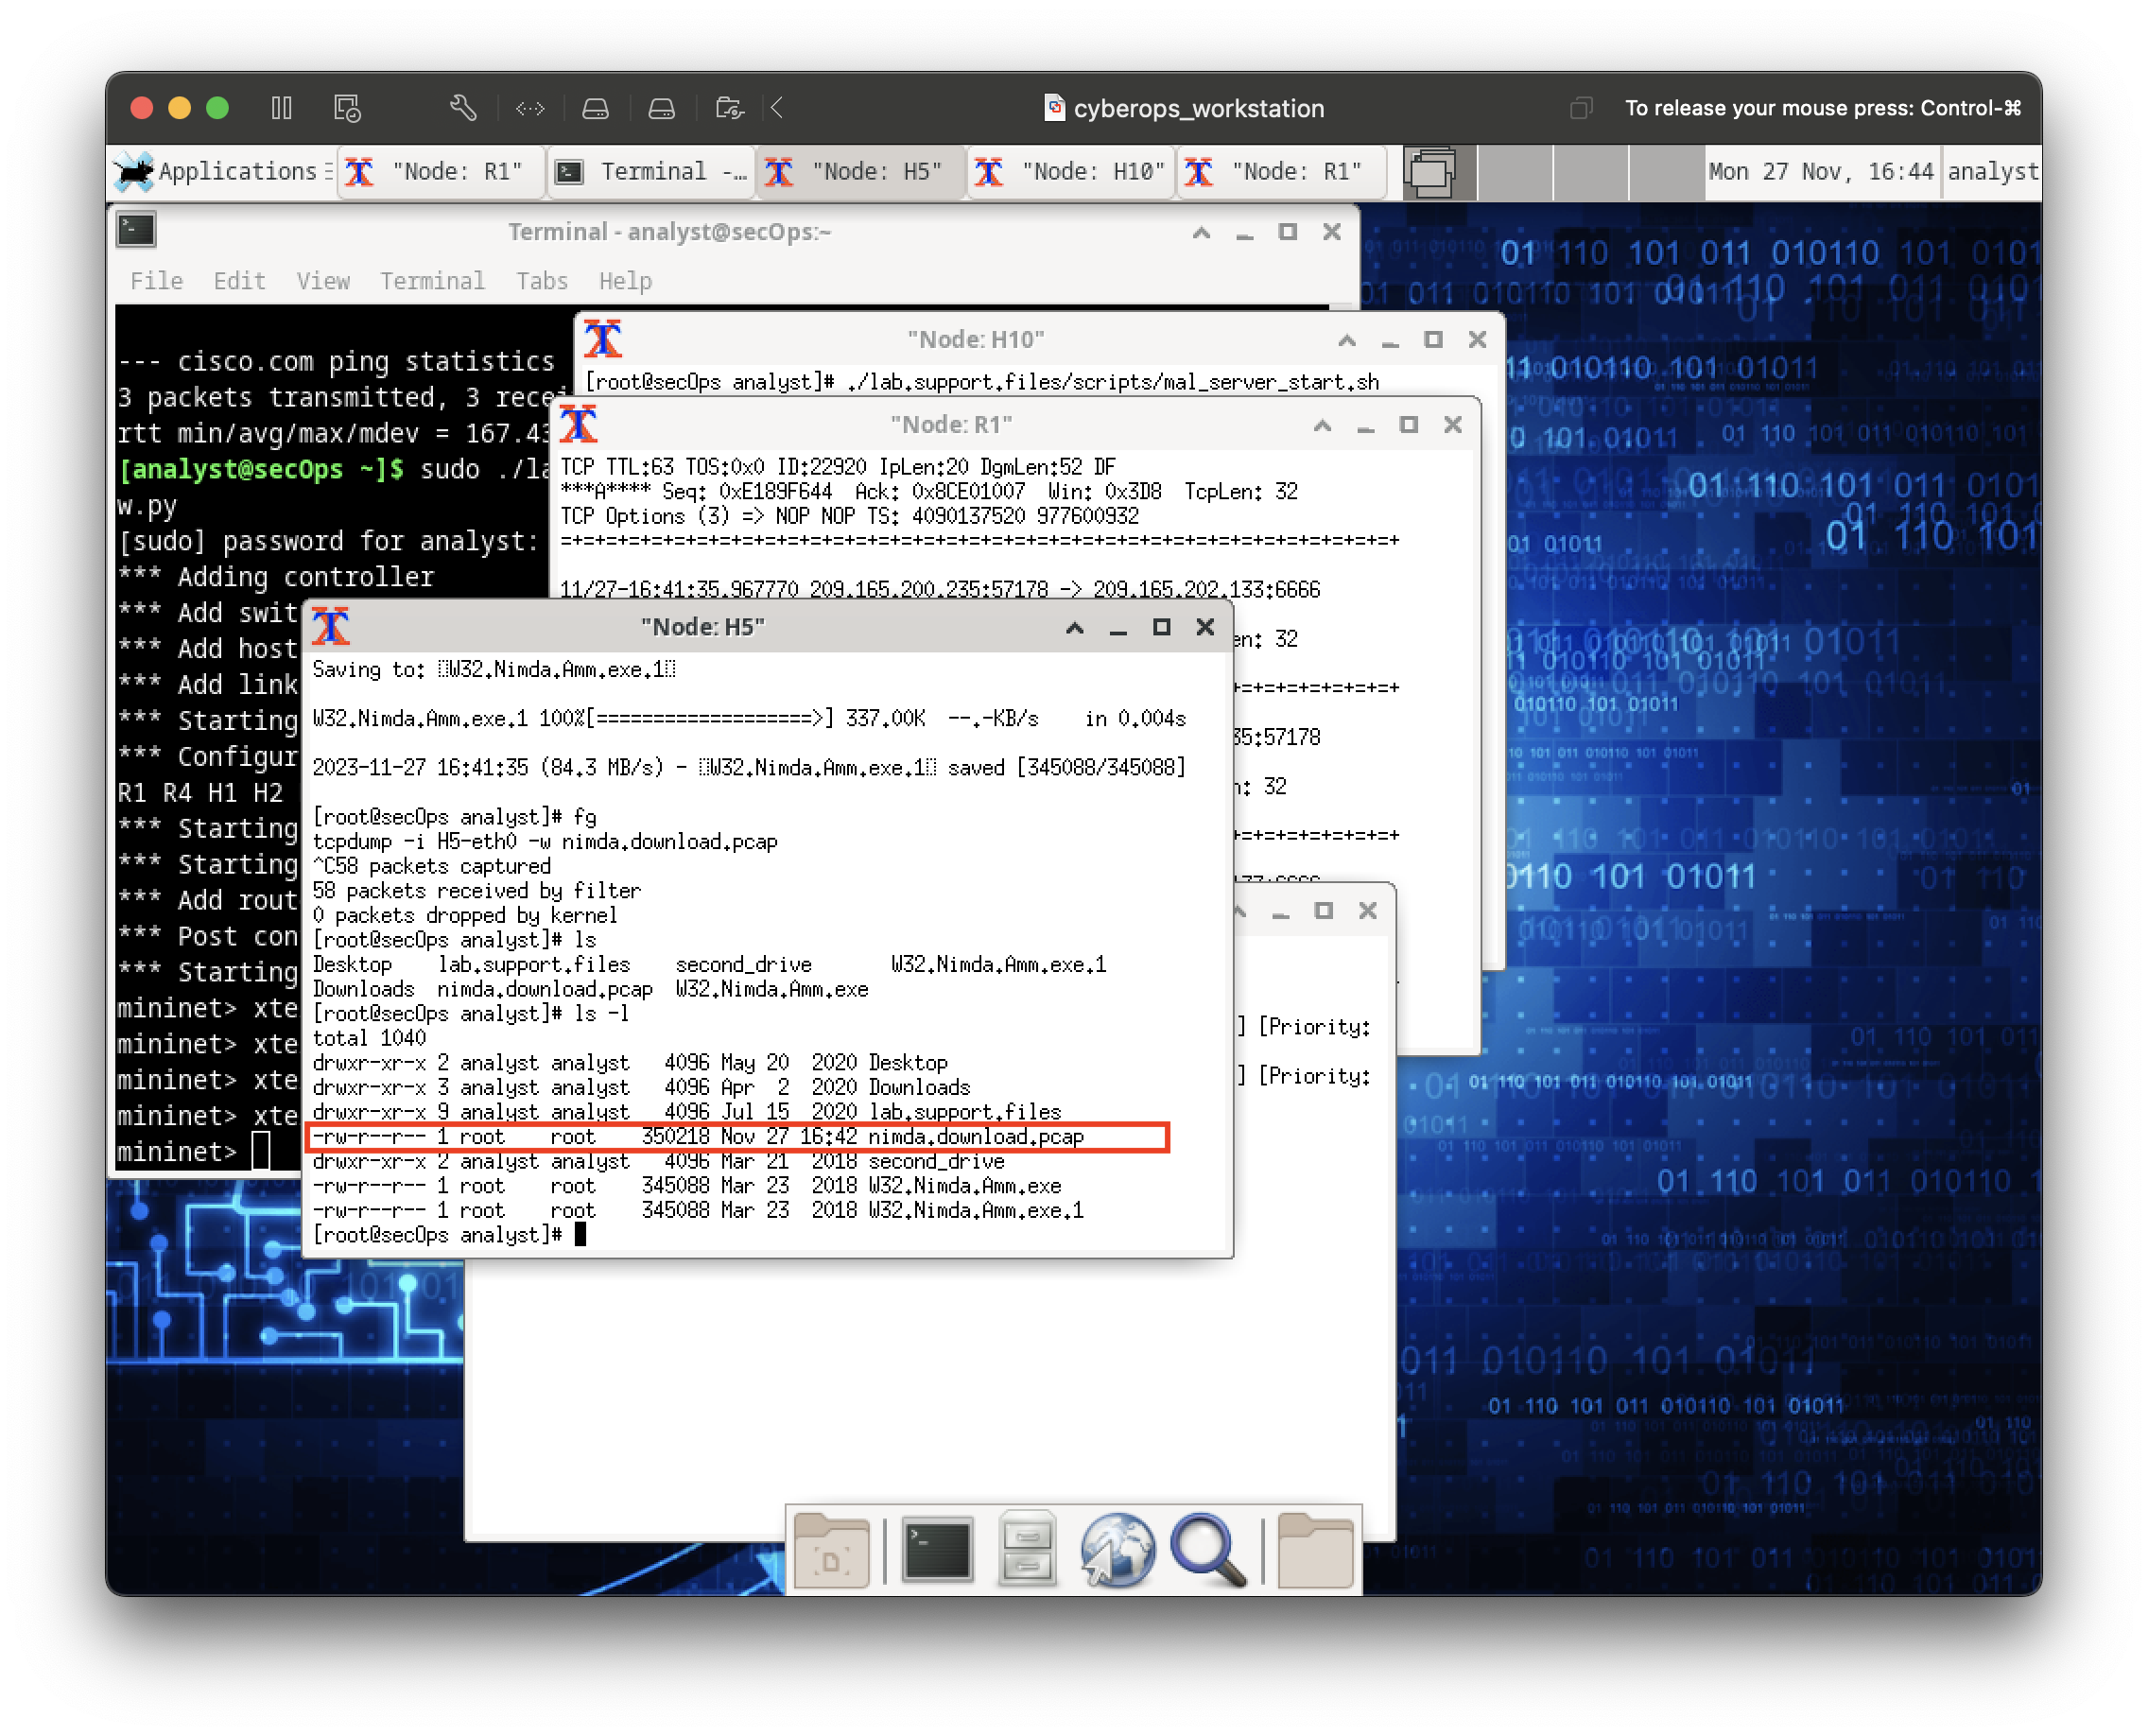The height and width of the screenshot is (1736, 2148).
Task: Open the Terminal menu in Terminal window
Action: [x=432, y=281]
